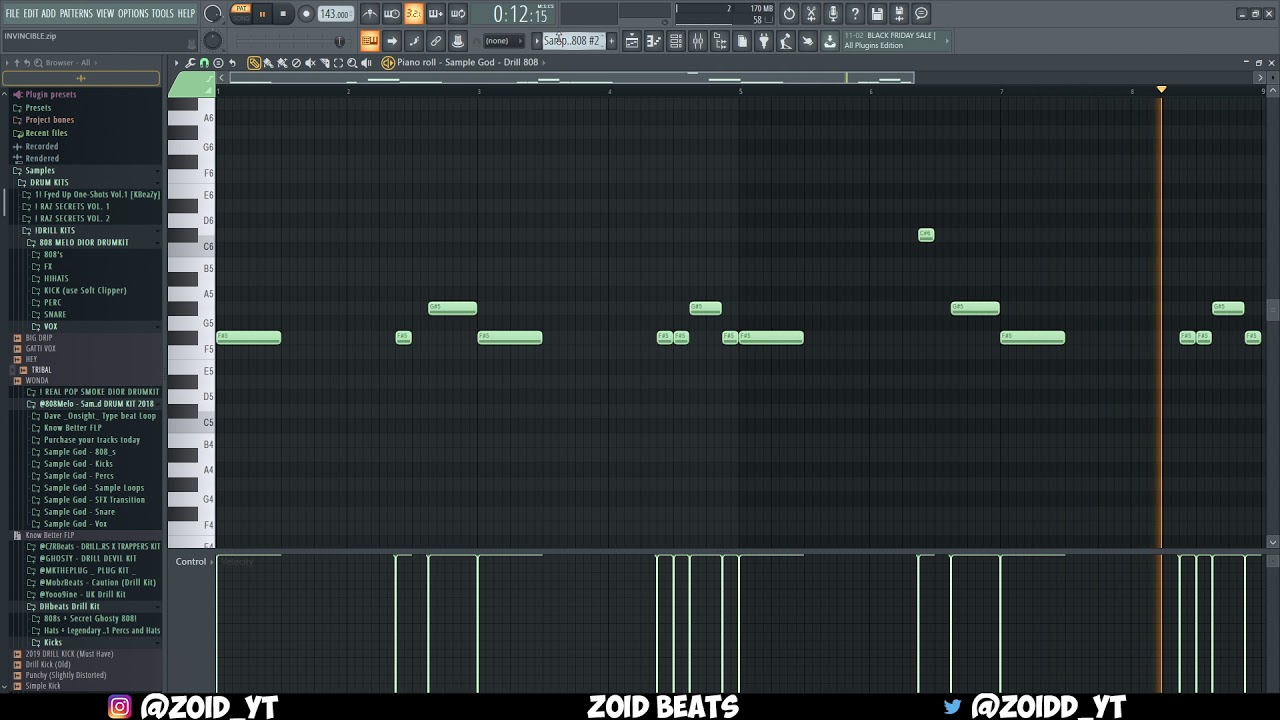
Task: Expand the Plugin presets folder
Action: [x=50, y=95]
